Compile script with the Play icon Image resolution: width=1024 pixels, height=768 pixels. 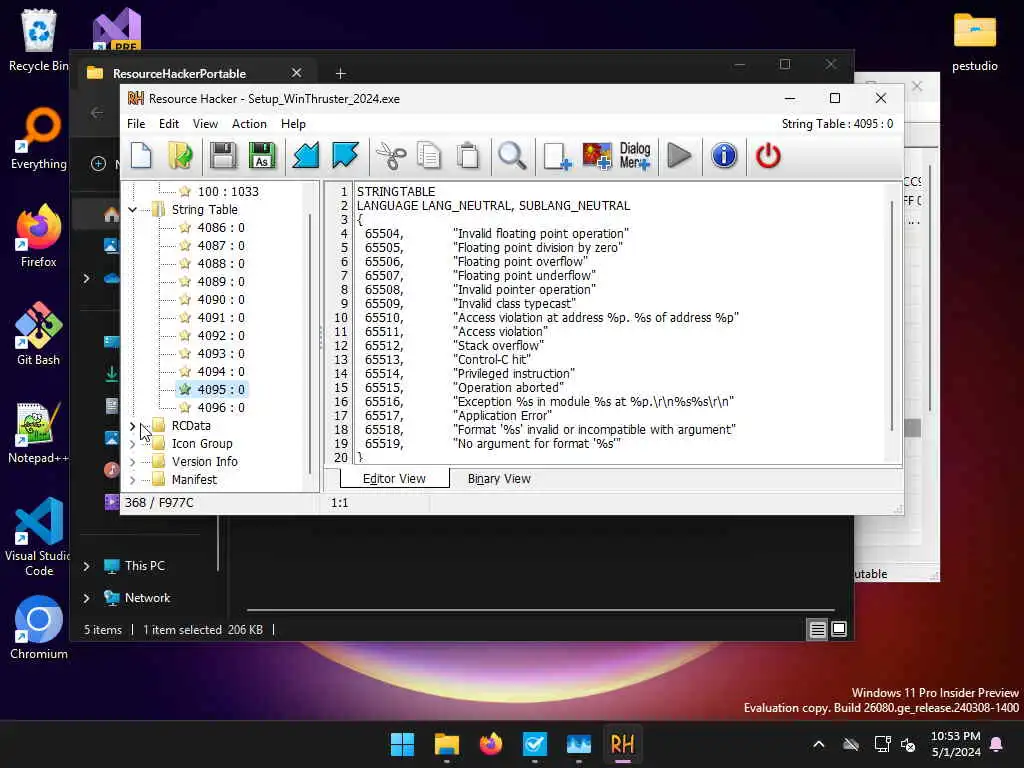tap(679, 156)
